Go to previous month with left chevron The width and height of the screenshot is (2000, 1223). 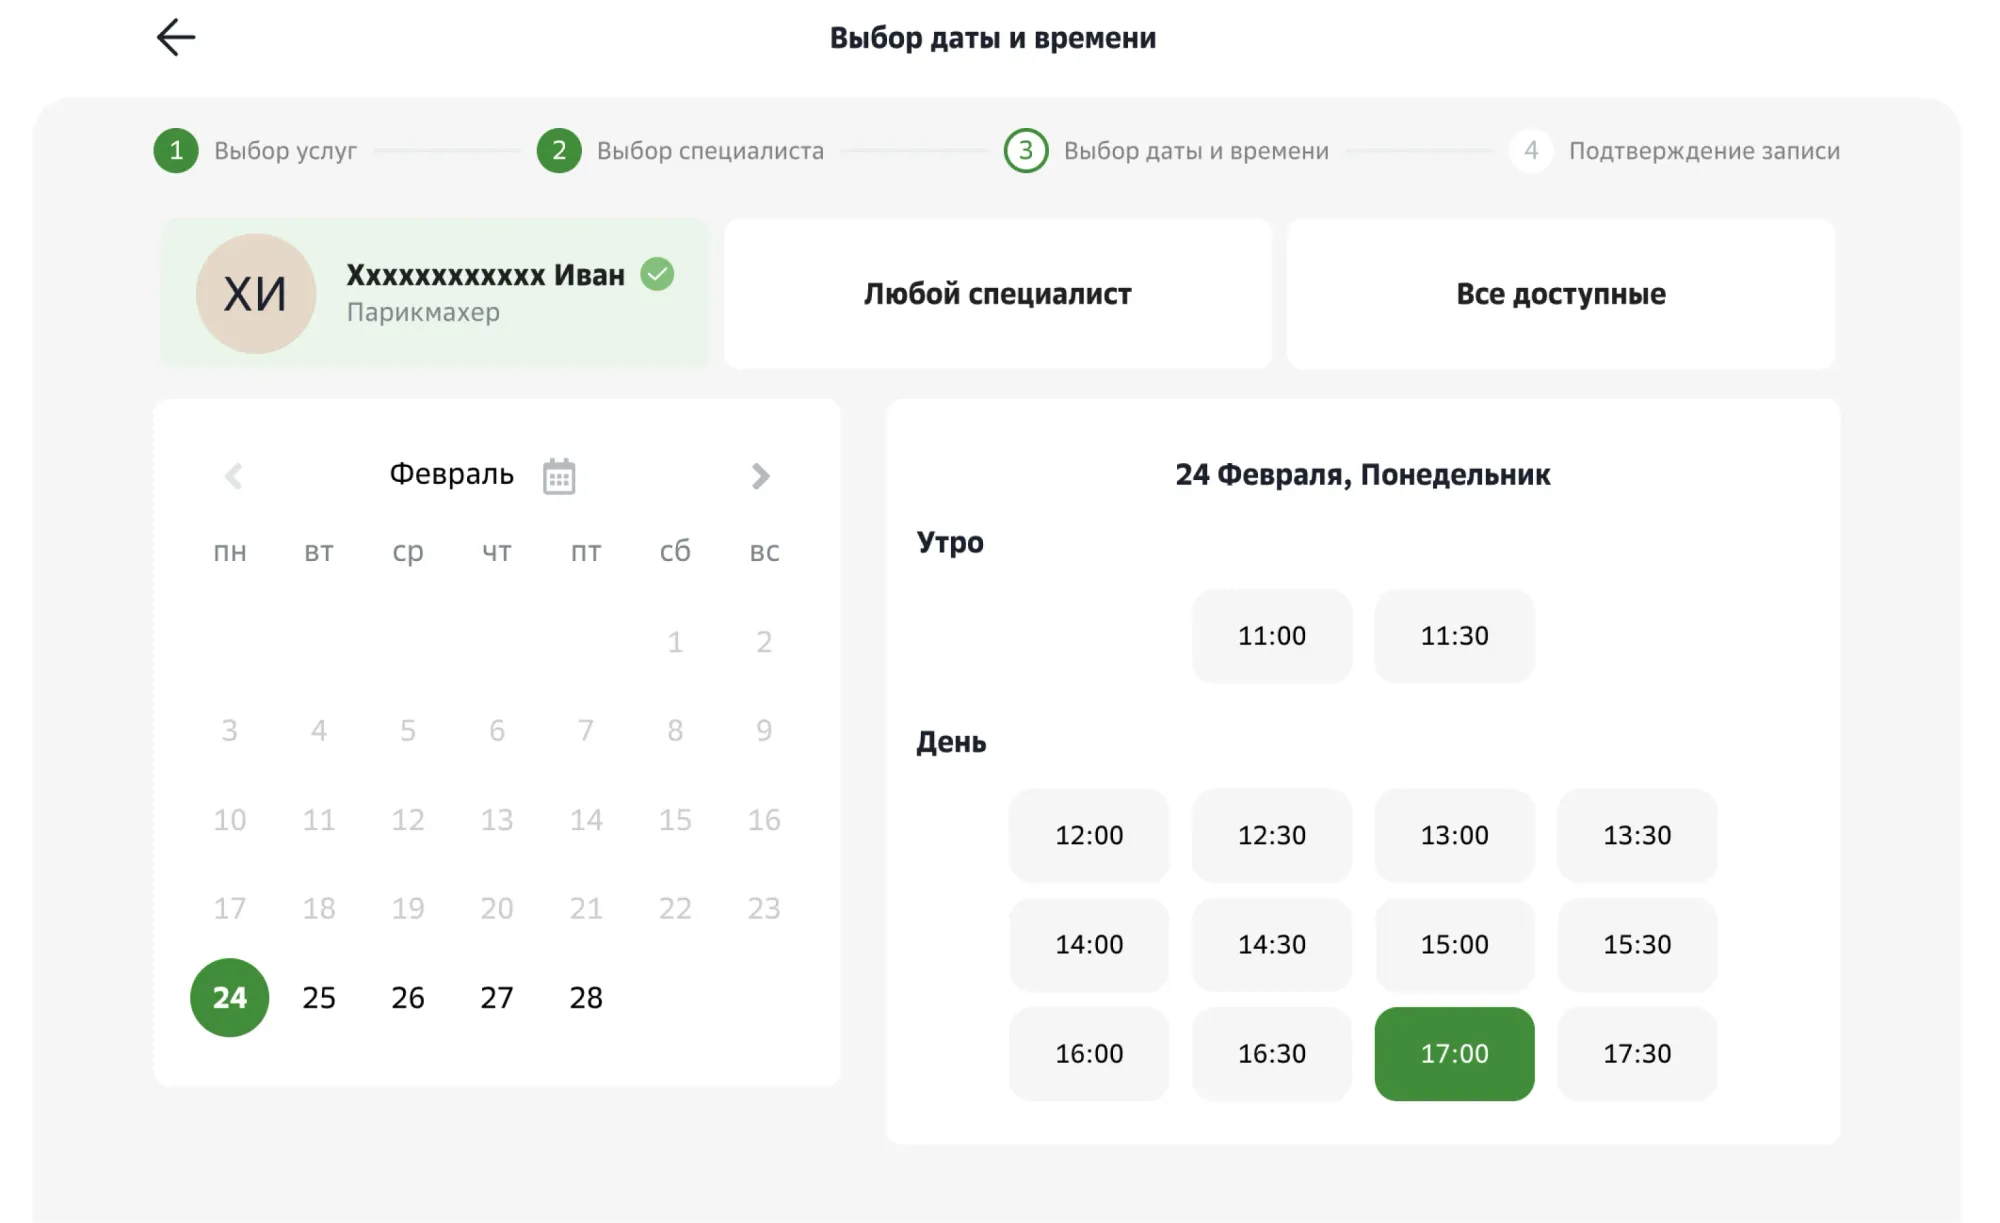pyautogui.click(x=233, y=475)
